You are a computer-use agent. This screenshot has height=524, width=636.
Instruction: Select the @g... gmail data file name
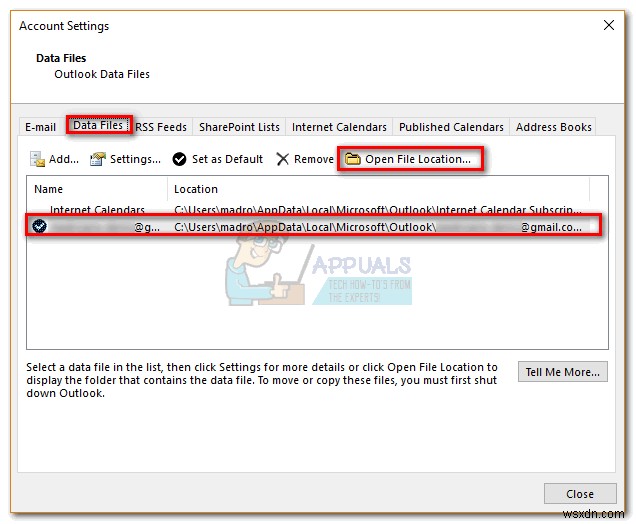(x=106, y=227)
